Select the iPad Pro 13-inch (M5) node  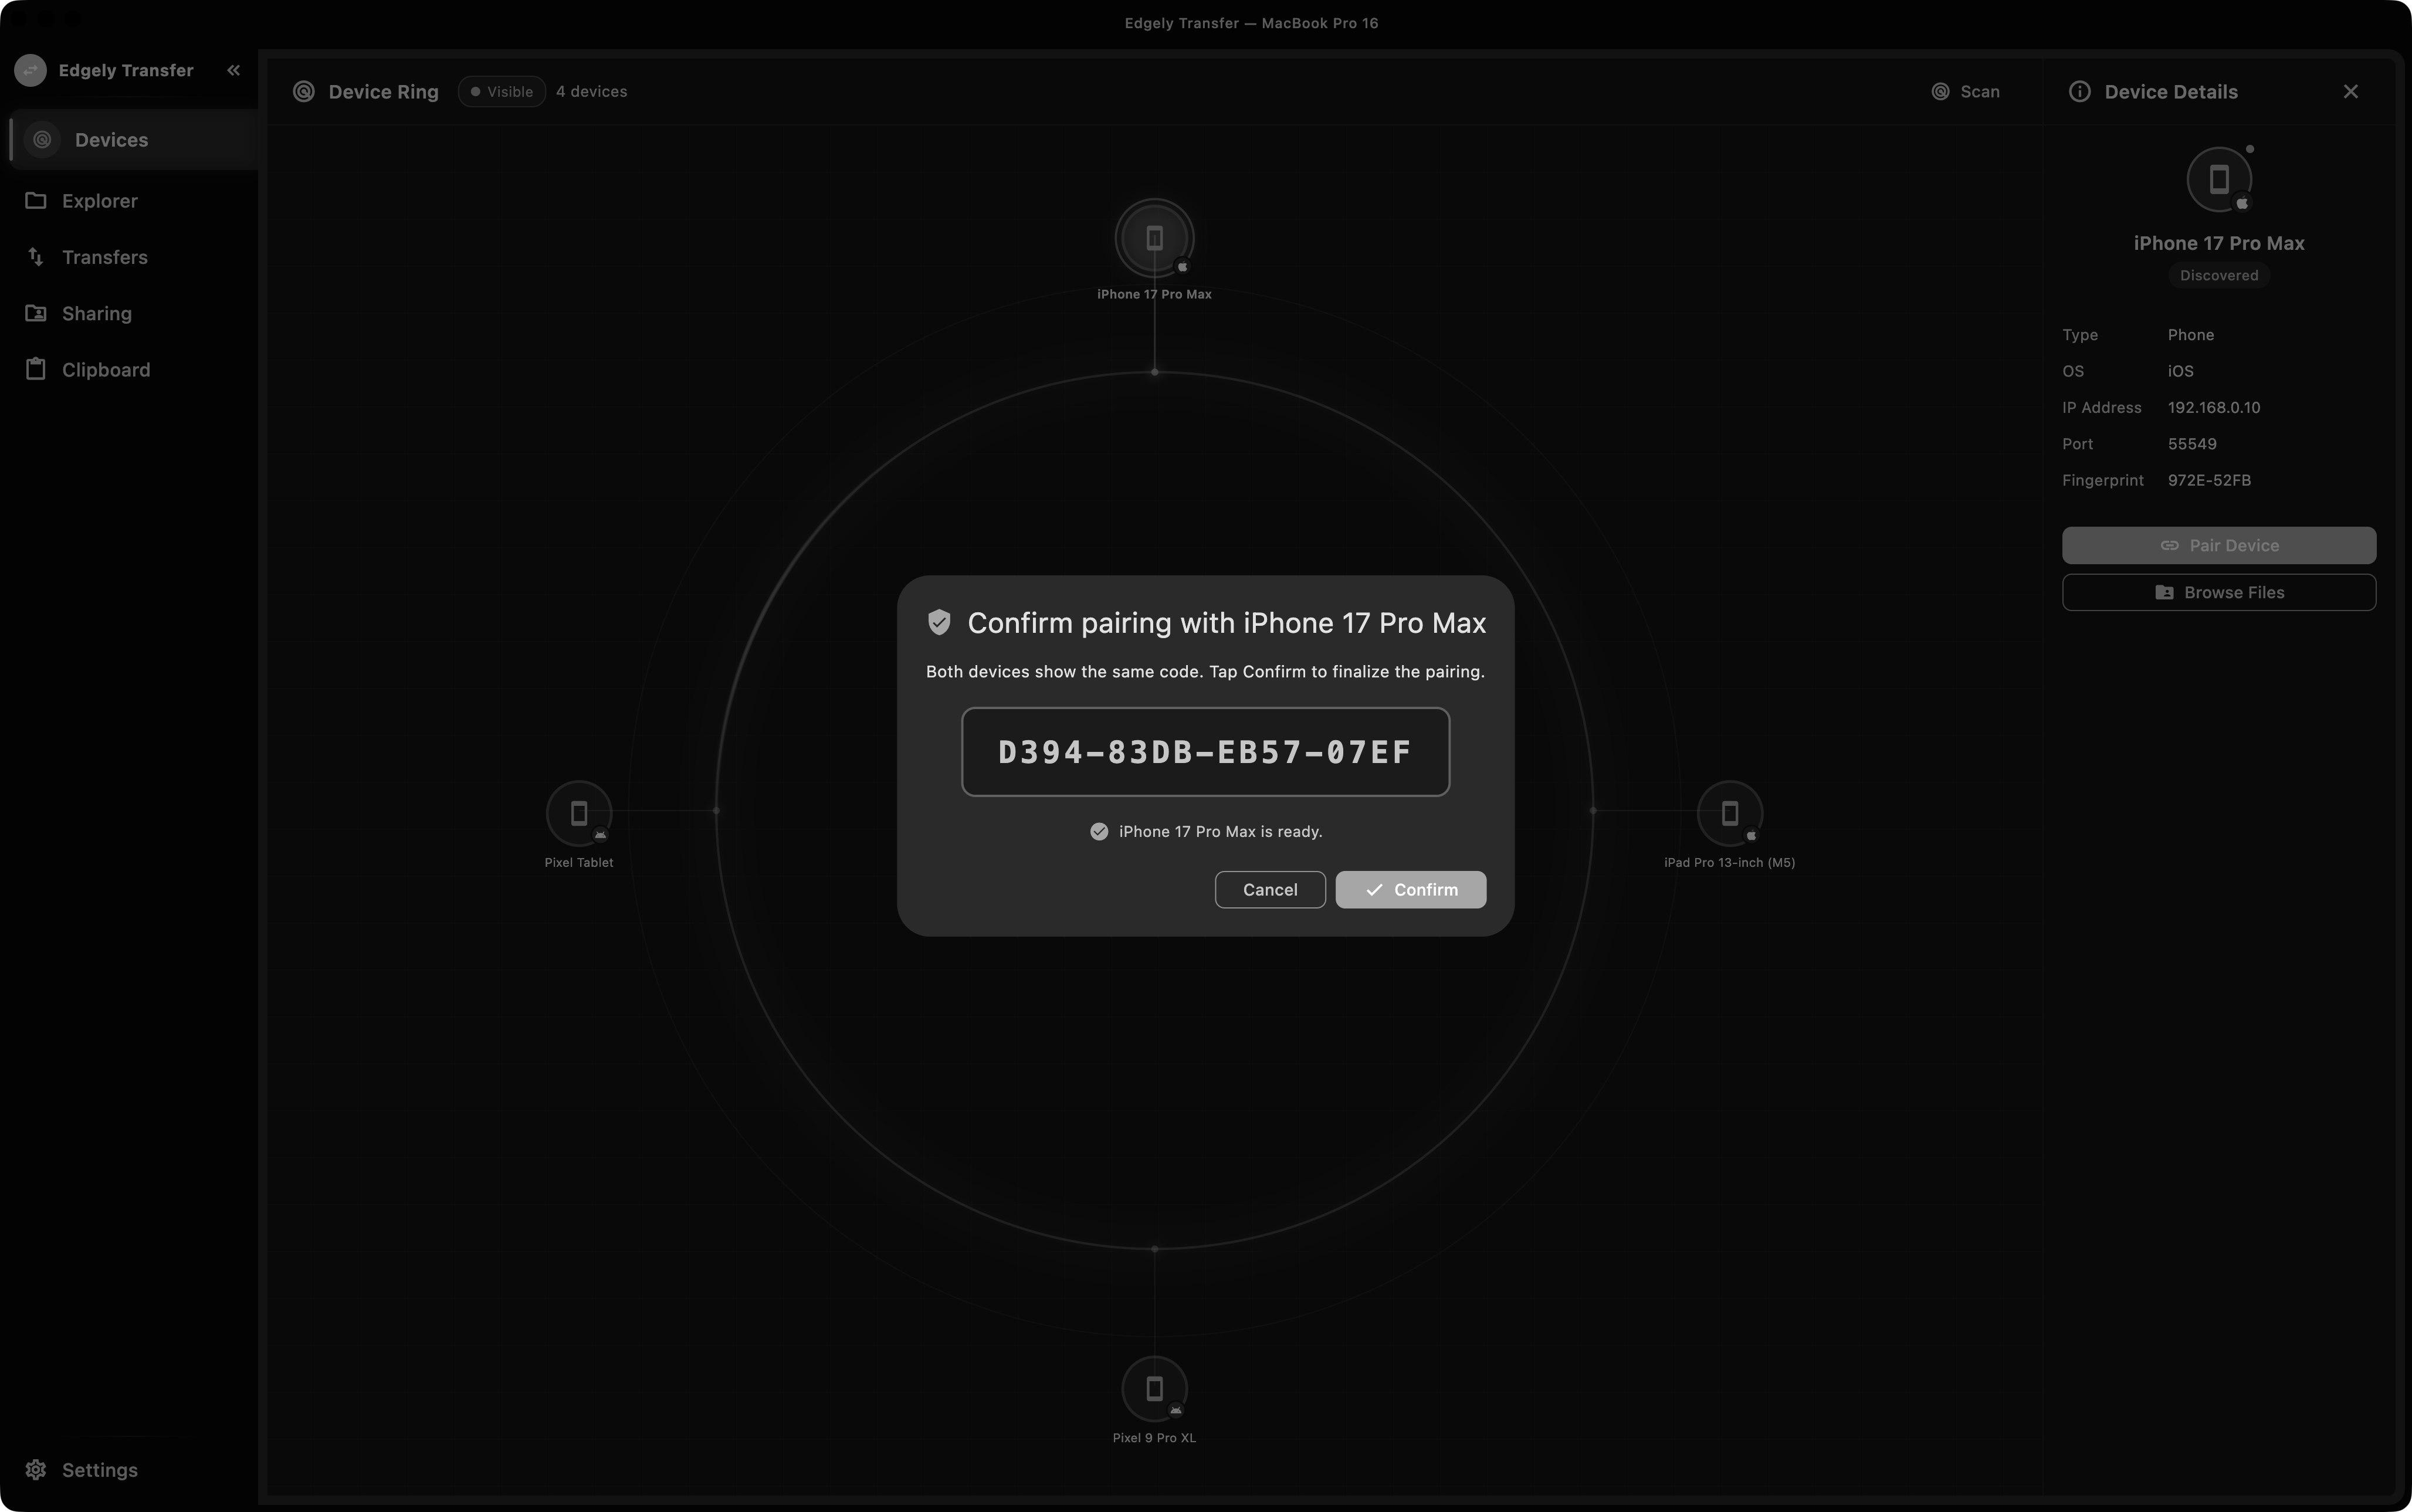click(x=1729, y=813)
